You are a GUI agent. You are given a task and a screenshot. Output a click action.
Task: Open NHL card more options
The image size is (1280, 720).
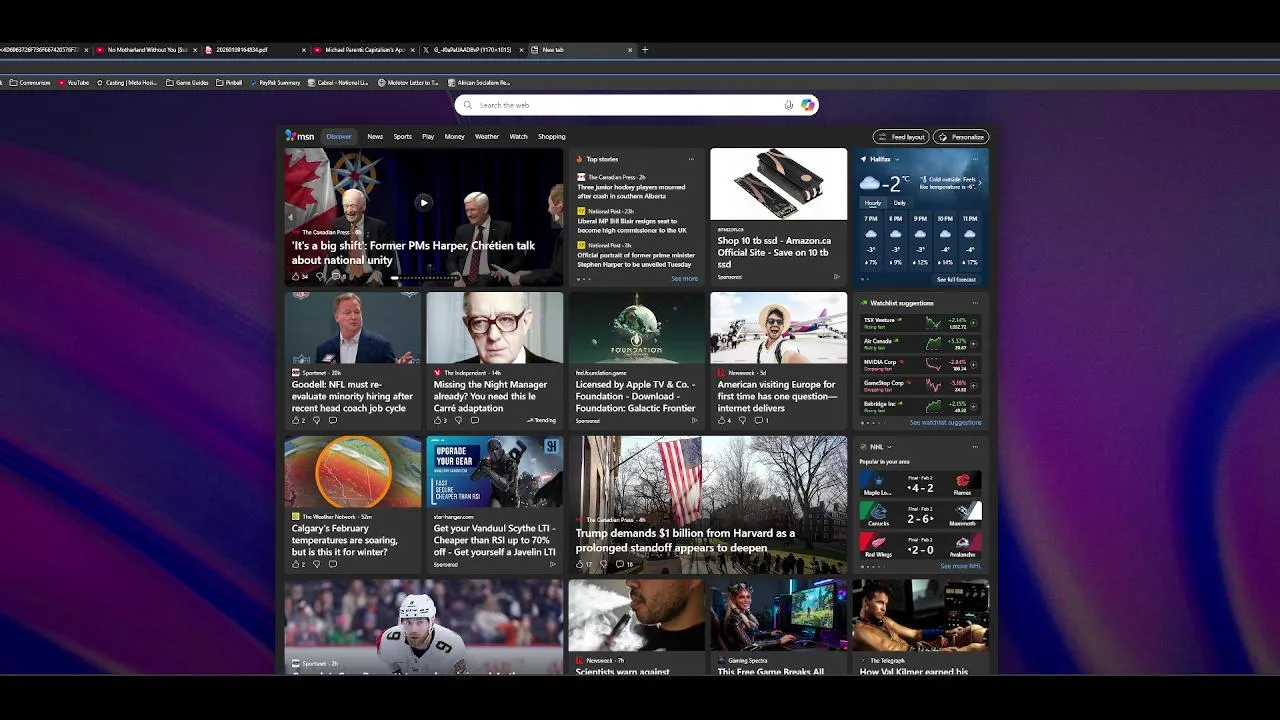(x=975, y=447)
